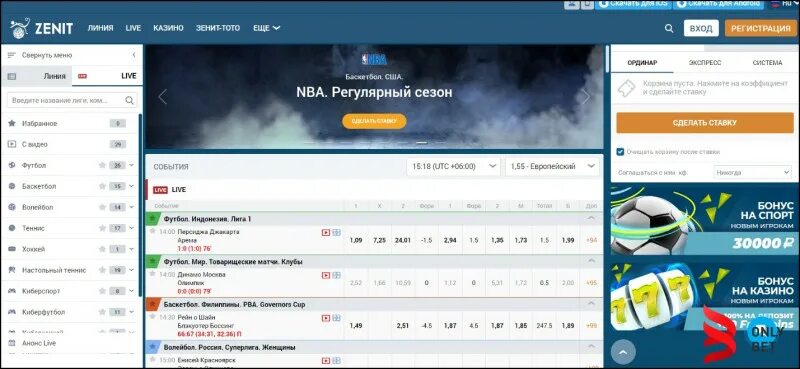
Task: Open the 1,55 - Европейский odds format dropdown
Action: [x=552, y=166]
